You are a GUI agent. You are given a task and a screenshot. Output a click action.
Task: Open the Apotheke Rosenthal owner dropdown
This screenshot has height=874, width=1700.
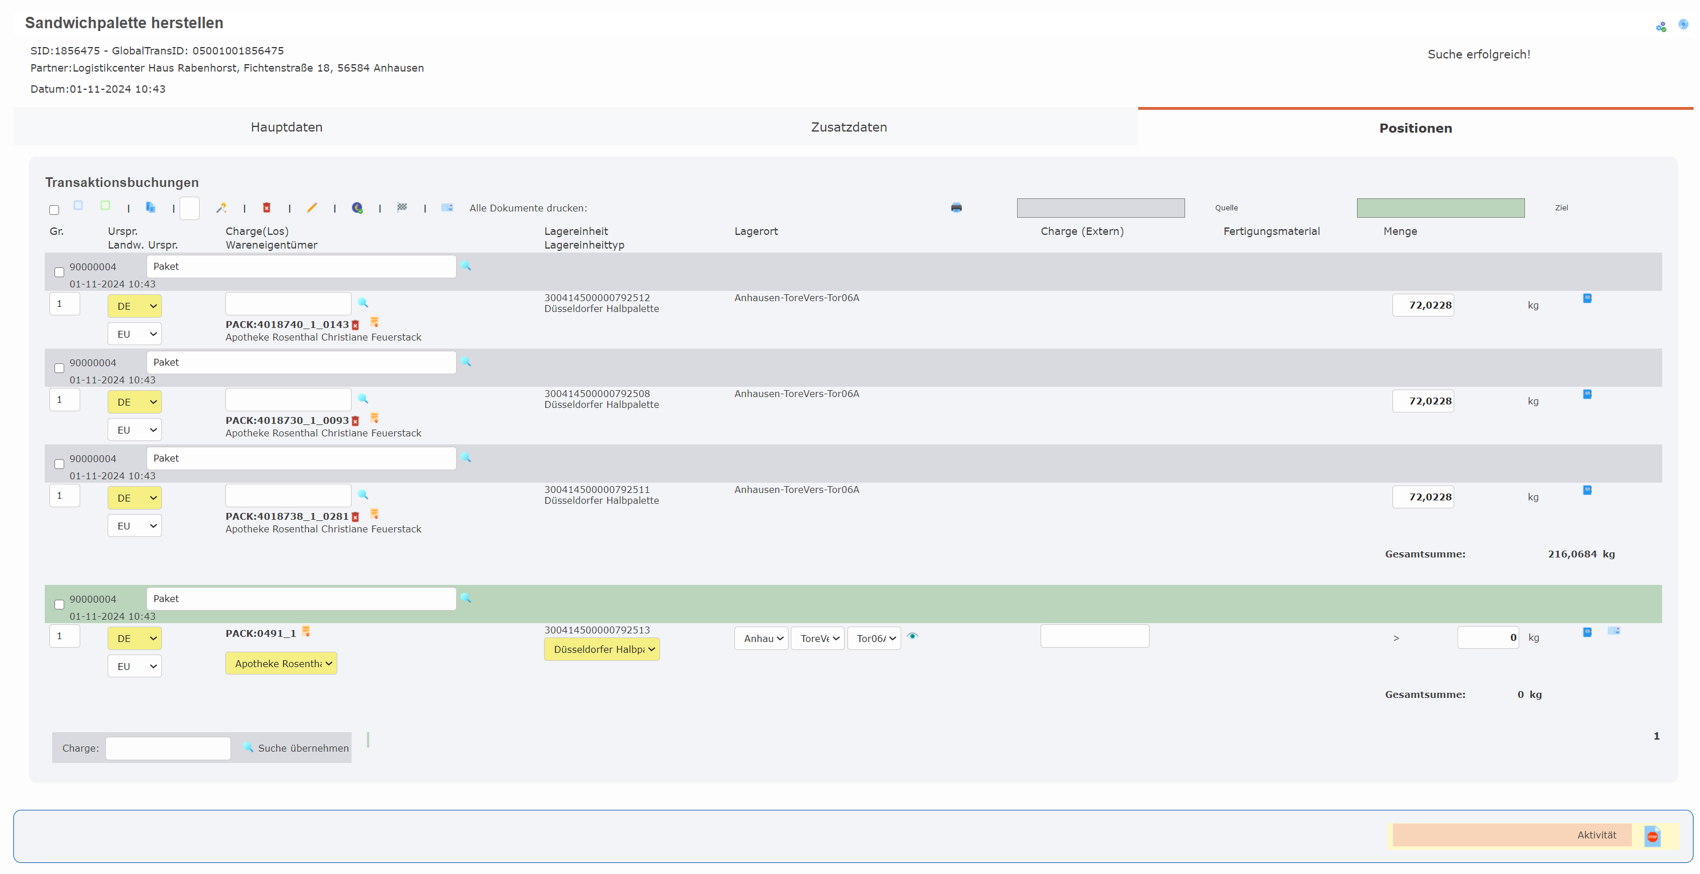pyautogui.click(x=281, y=664)
